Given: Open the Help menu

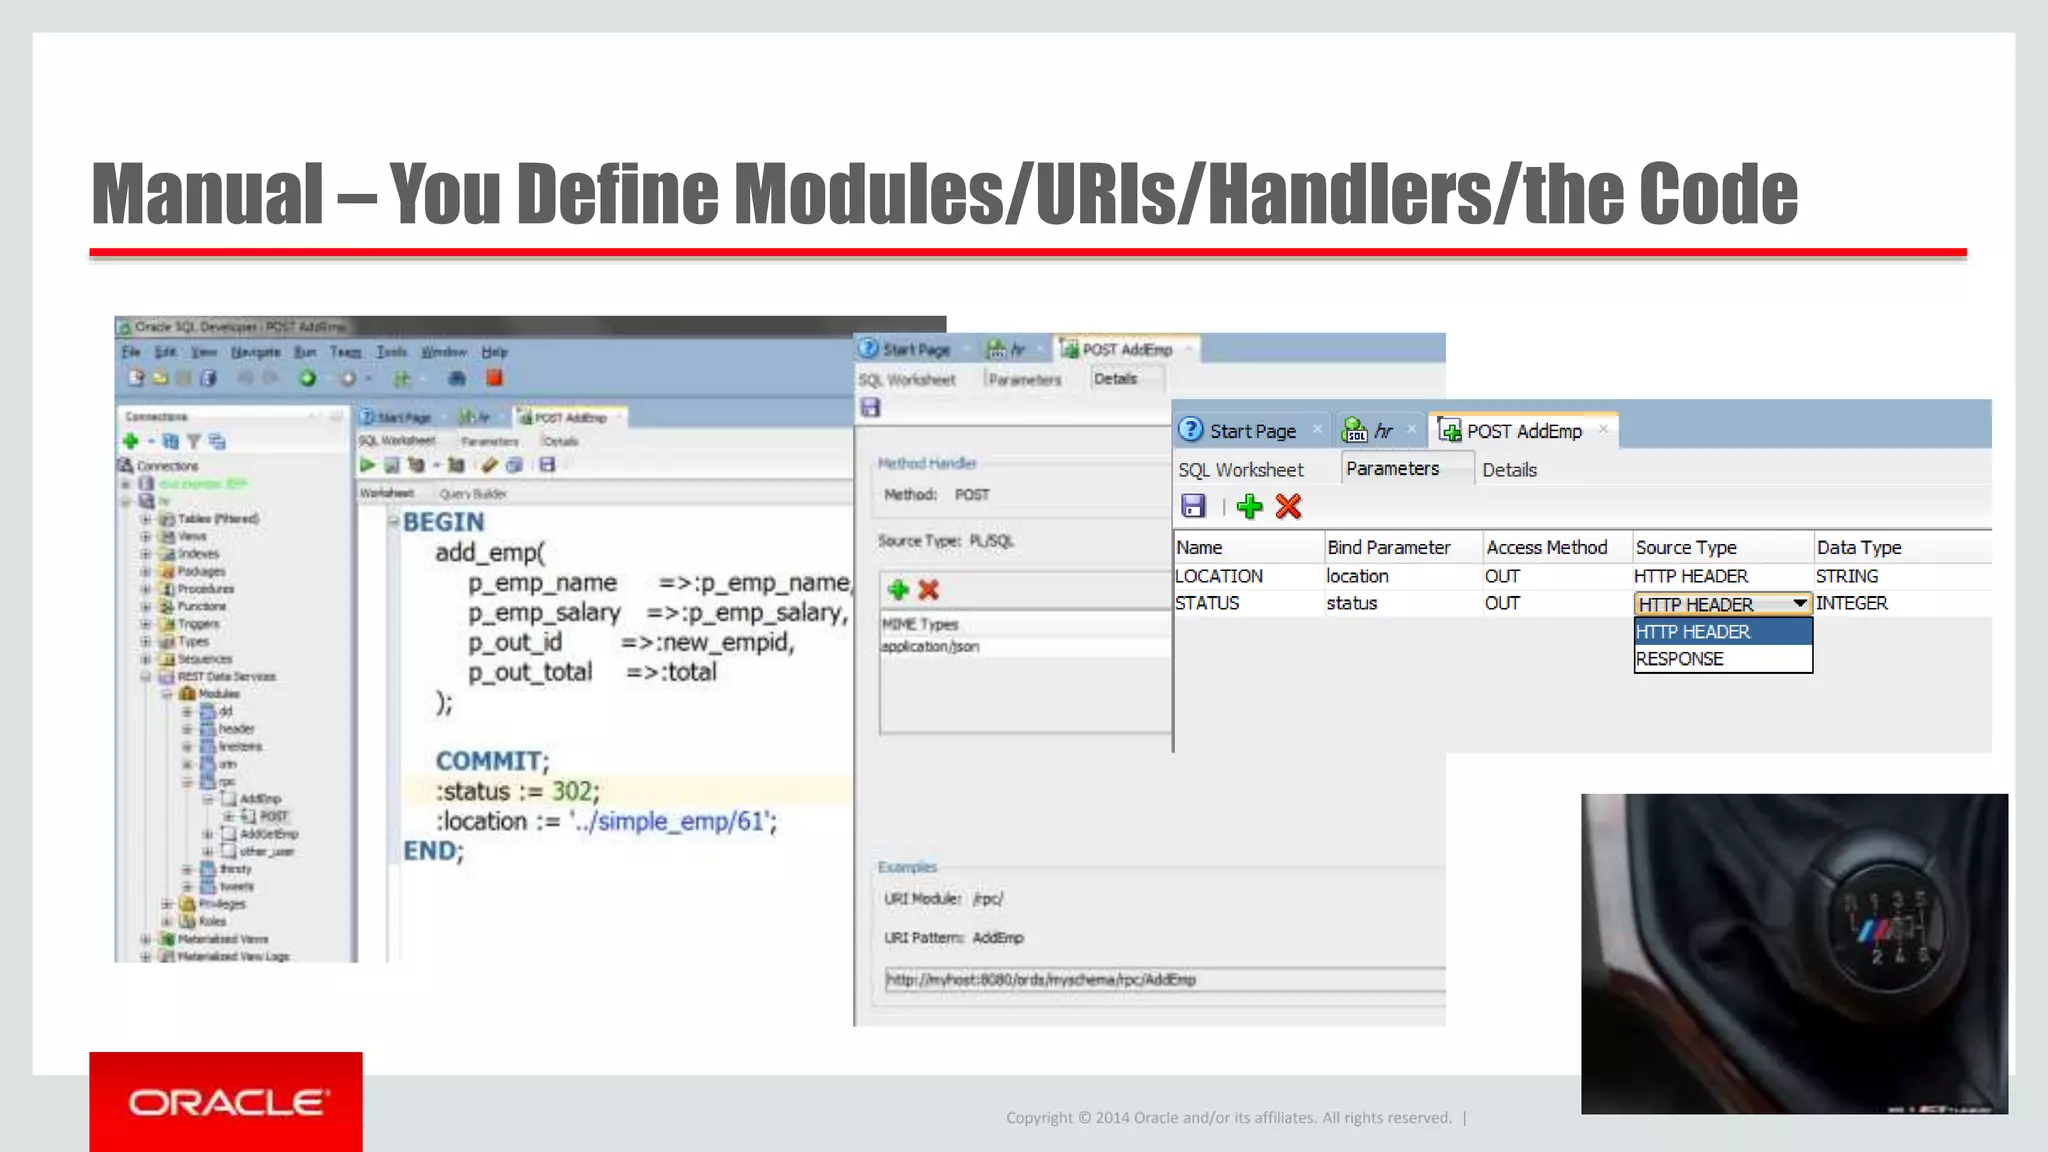Looking at the screenshot, I should point(494,352).
